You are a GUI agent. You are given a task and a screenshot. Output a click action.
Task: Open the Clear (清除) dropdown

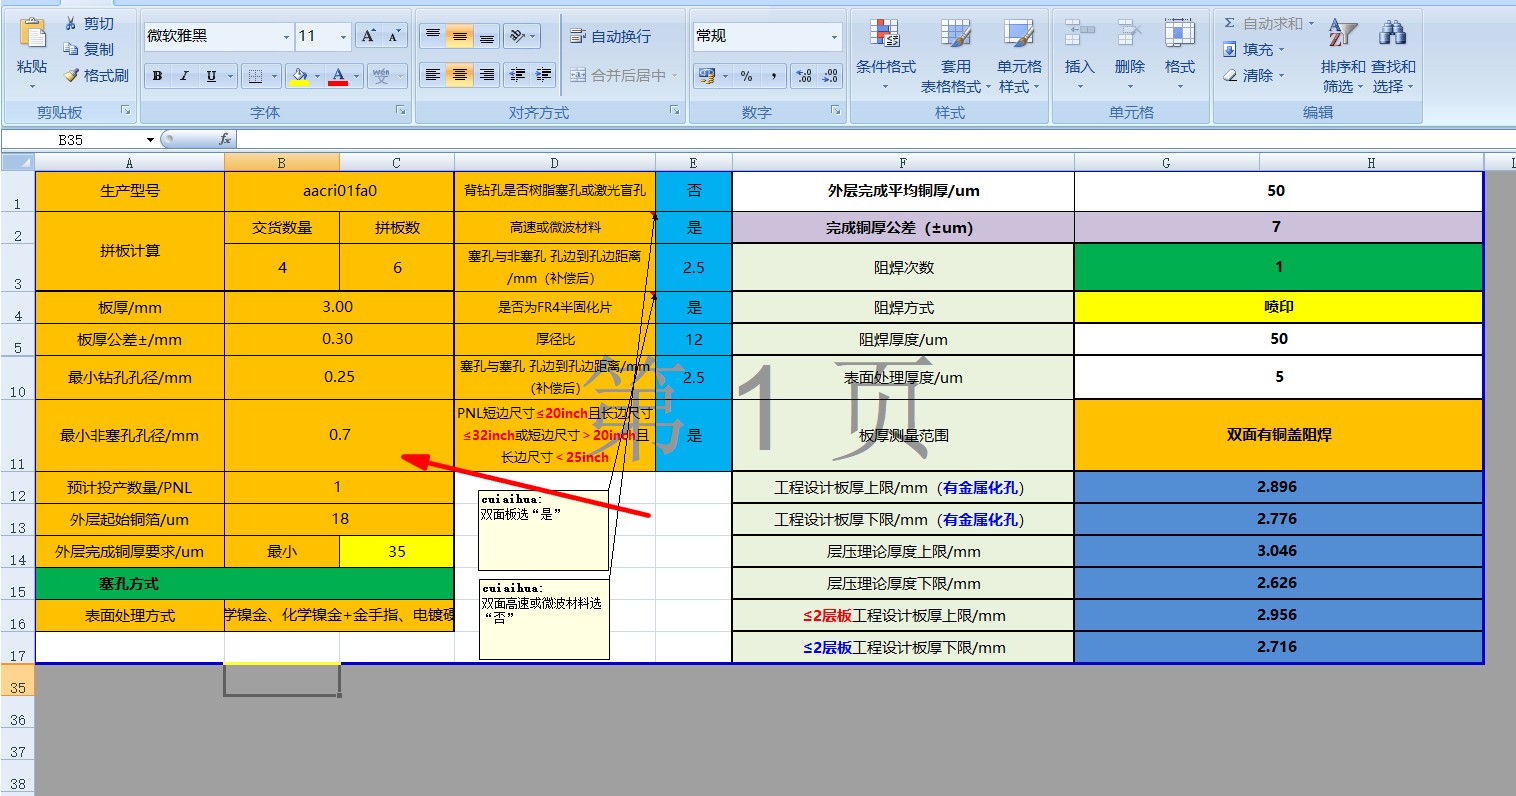point(1254,75)
